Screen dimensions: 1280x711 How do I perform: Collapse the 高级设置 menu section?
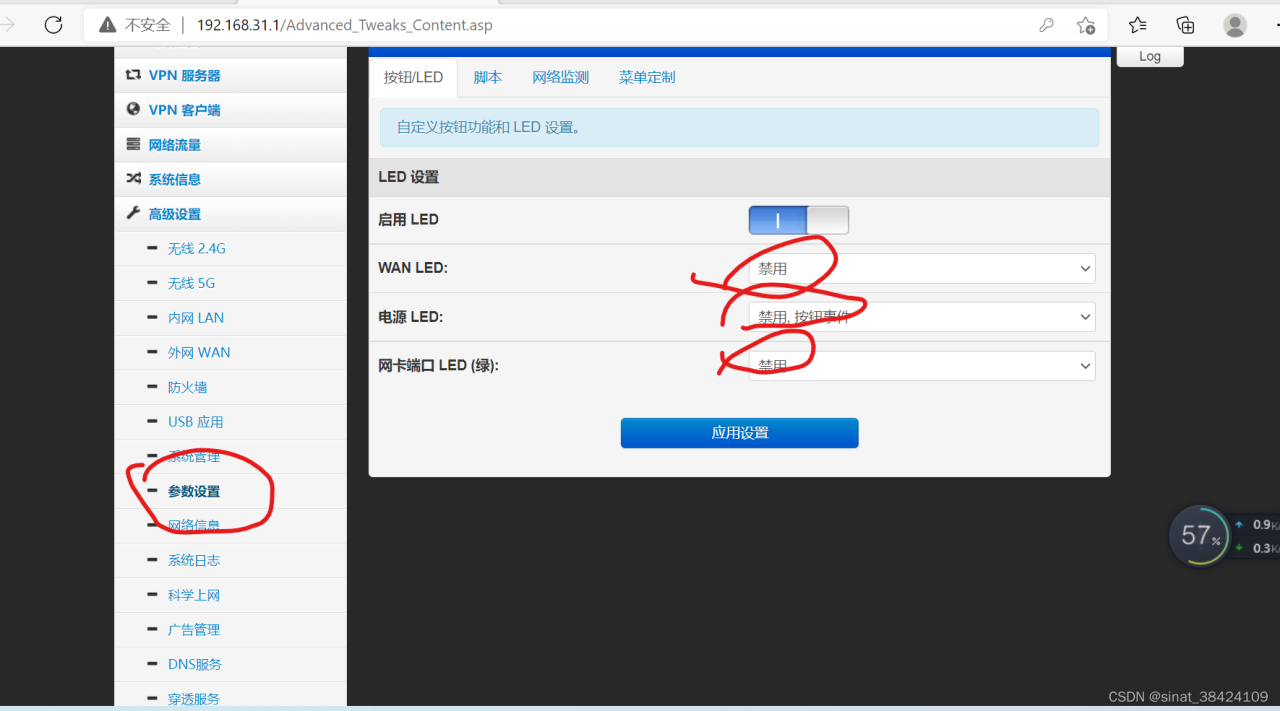175,214
